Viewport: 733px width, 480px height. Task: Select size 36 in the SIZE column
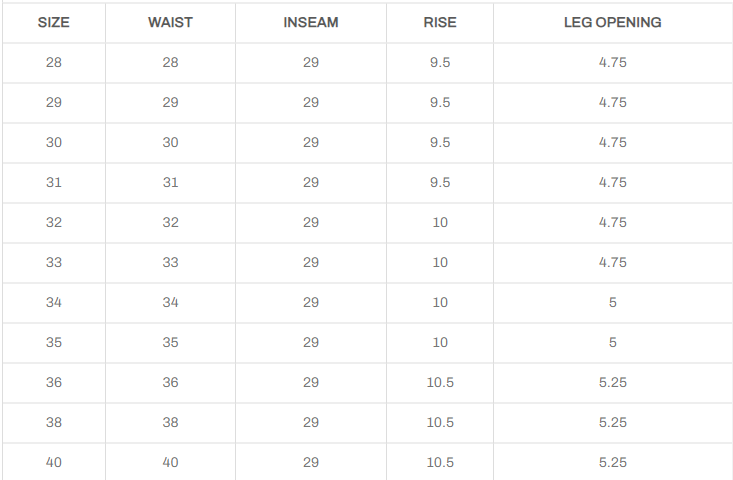coord(54,382)
